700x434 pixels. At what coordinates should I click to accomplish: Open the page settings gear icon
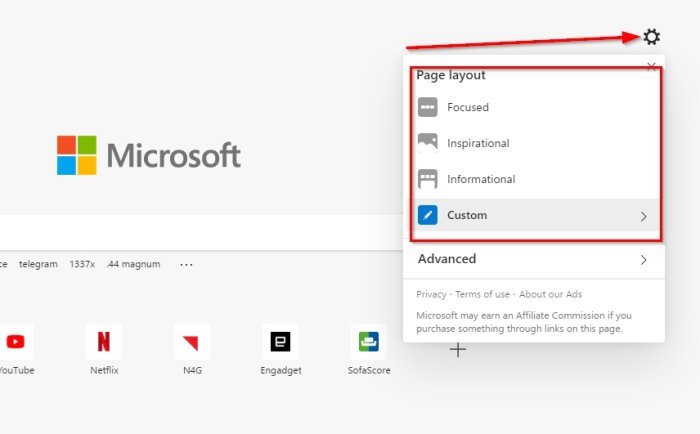pos(652,37)
